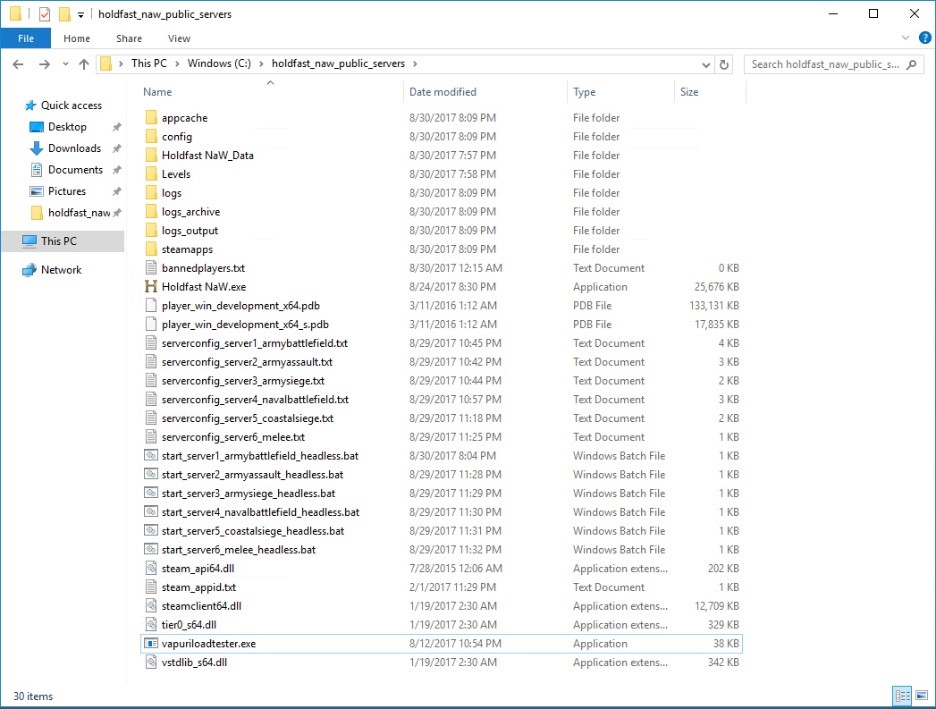The image size is (936, 709).
Task: Switch to the View ribbon tab
Action: (x=179, y=39)
